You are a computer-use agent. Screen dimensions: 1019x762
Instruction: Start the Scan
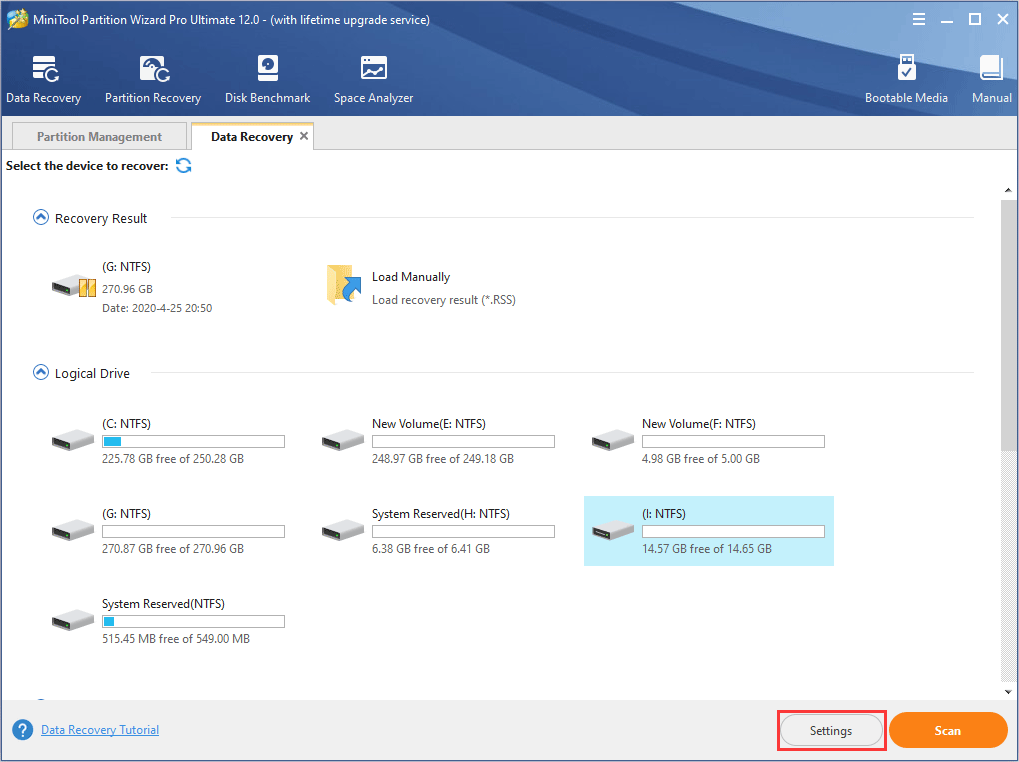pyautogui.click(x=948, y=731)
